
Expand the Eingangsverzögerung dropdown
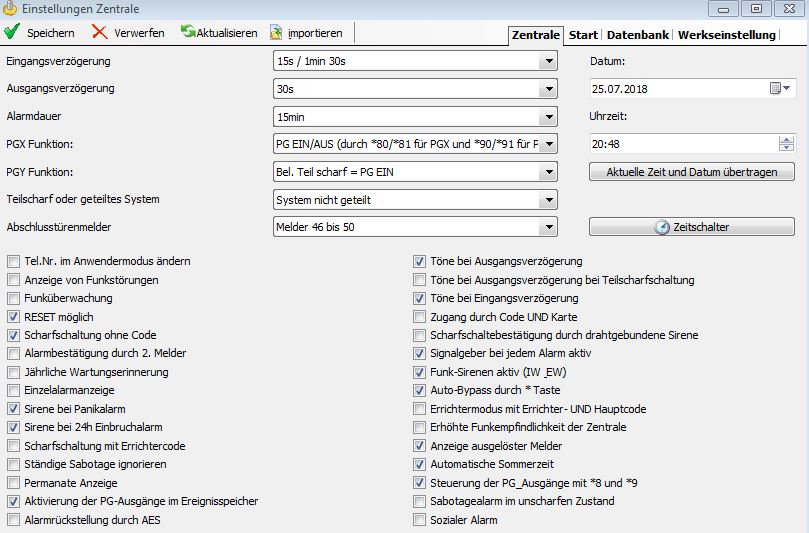click(x=547, y=62)
